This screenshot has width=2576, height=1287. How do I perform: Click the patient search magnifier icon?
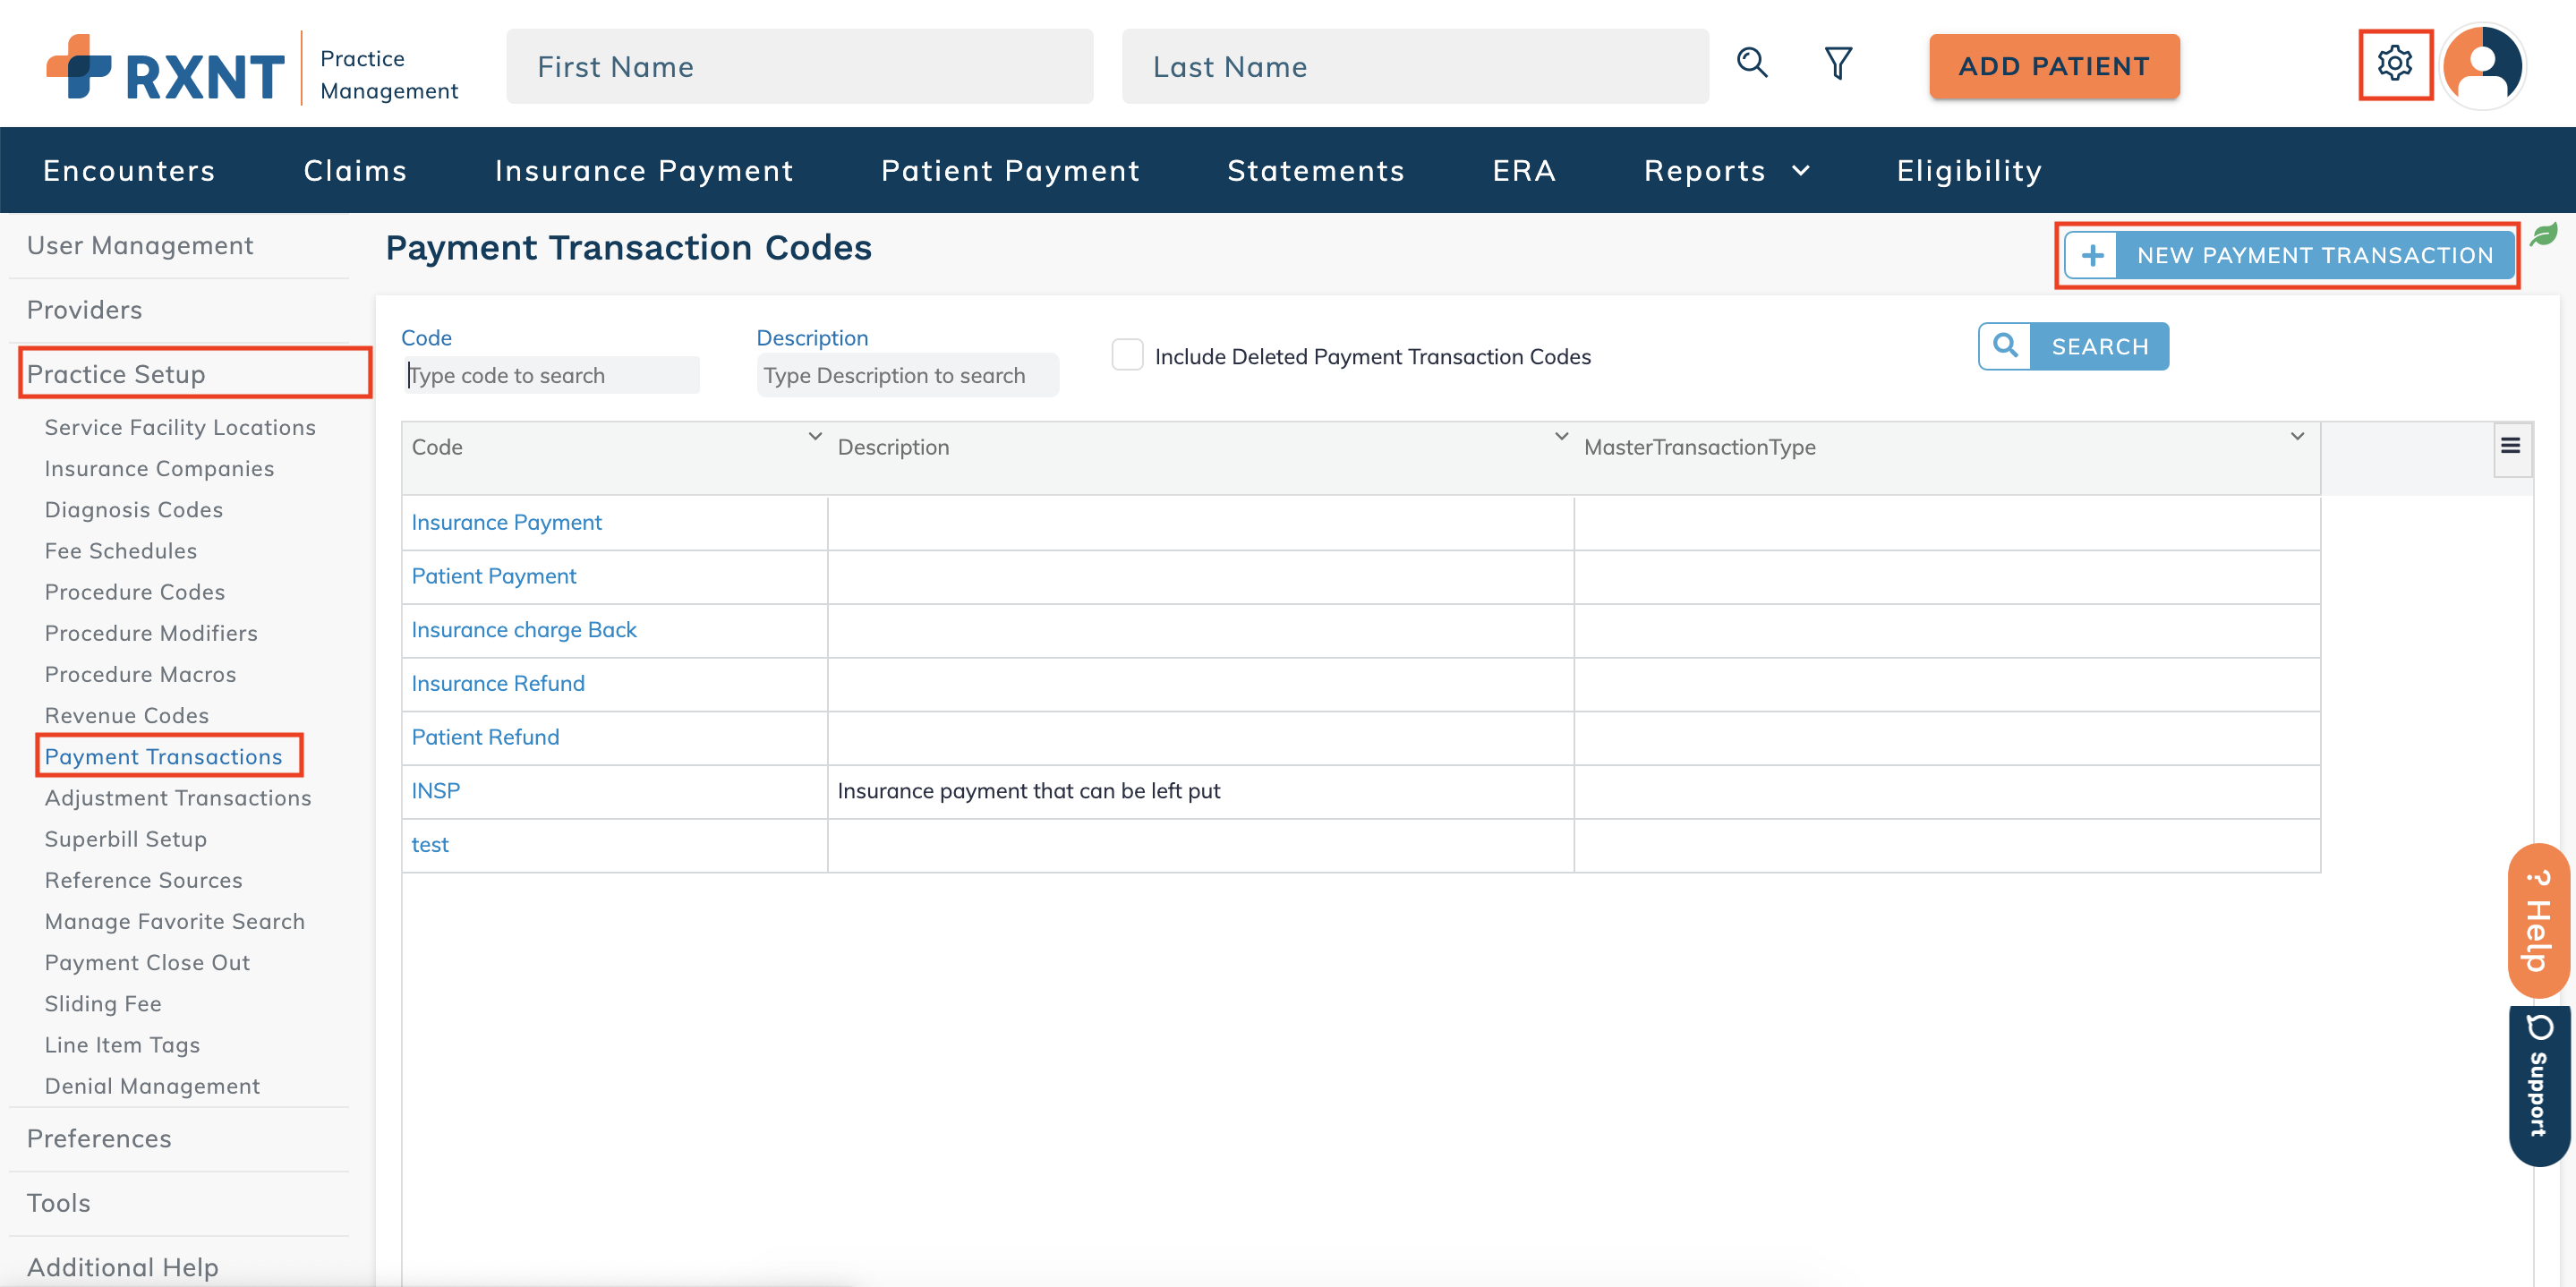(x=1752, y=63)
